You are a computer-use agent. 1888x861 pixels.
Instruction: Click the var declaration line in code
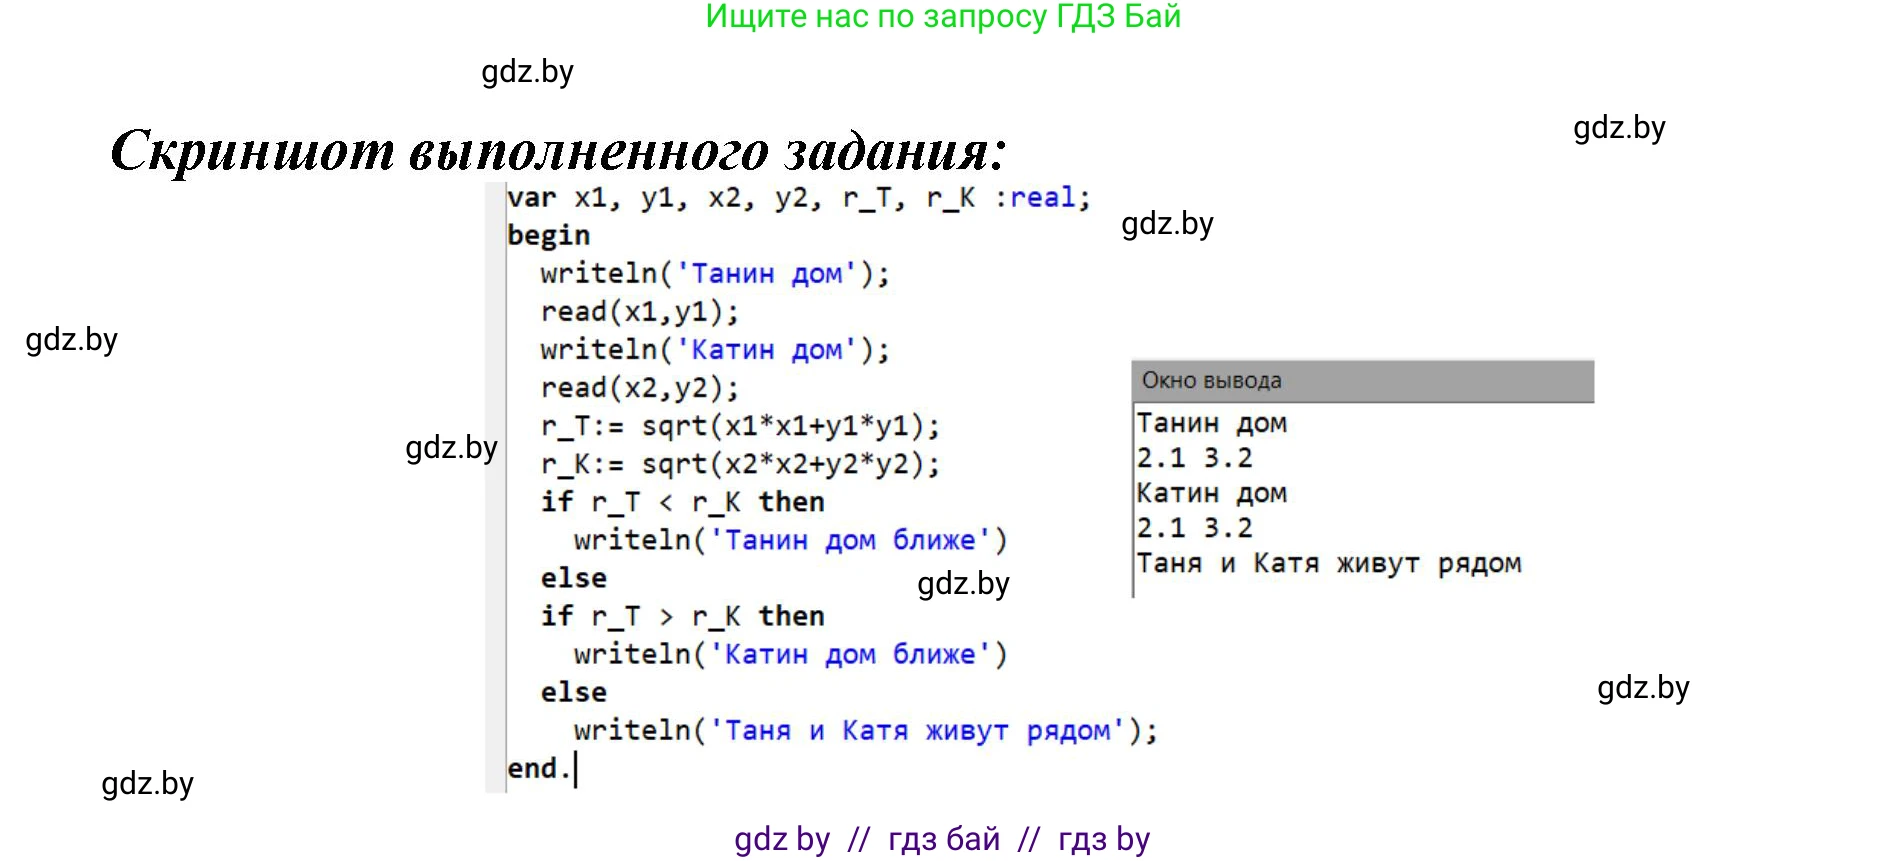[797, 198]
